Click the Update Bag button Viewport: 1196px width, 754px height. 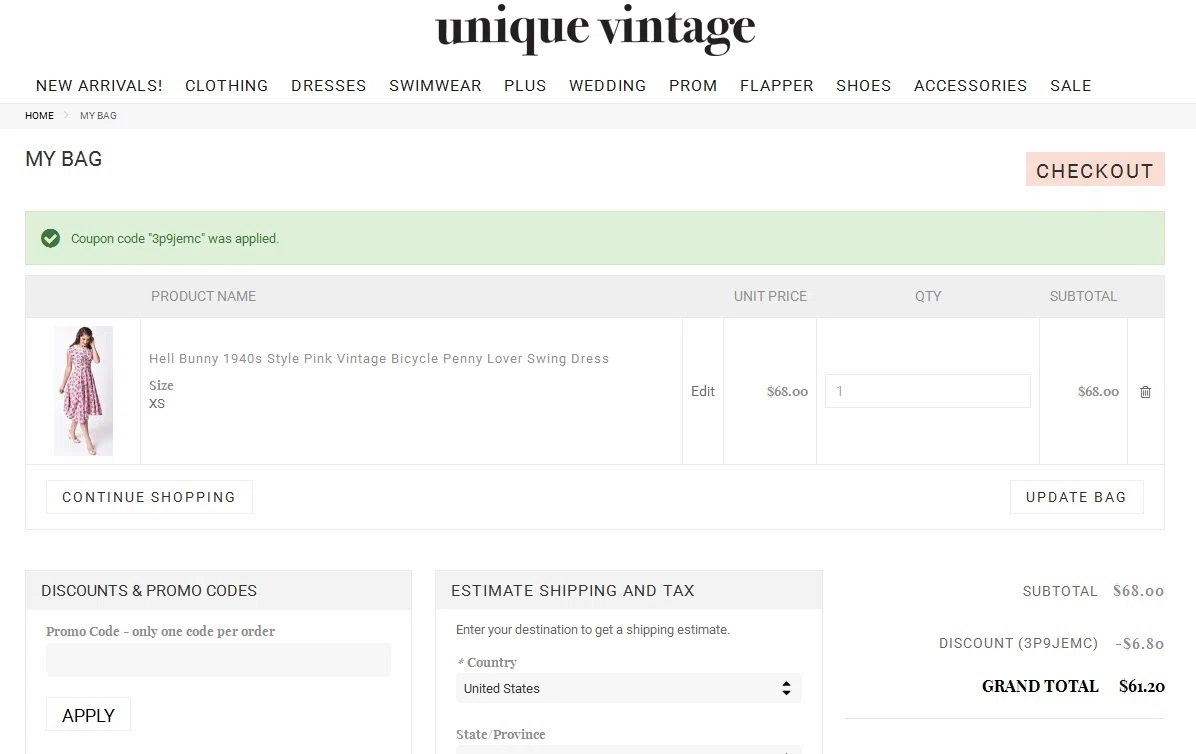pyautogui.click(x=1076, y=497)
